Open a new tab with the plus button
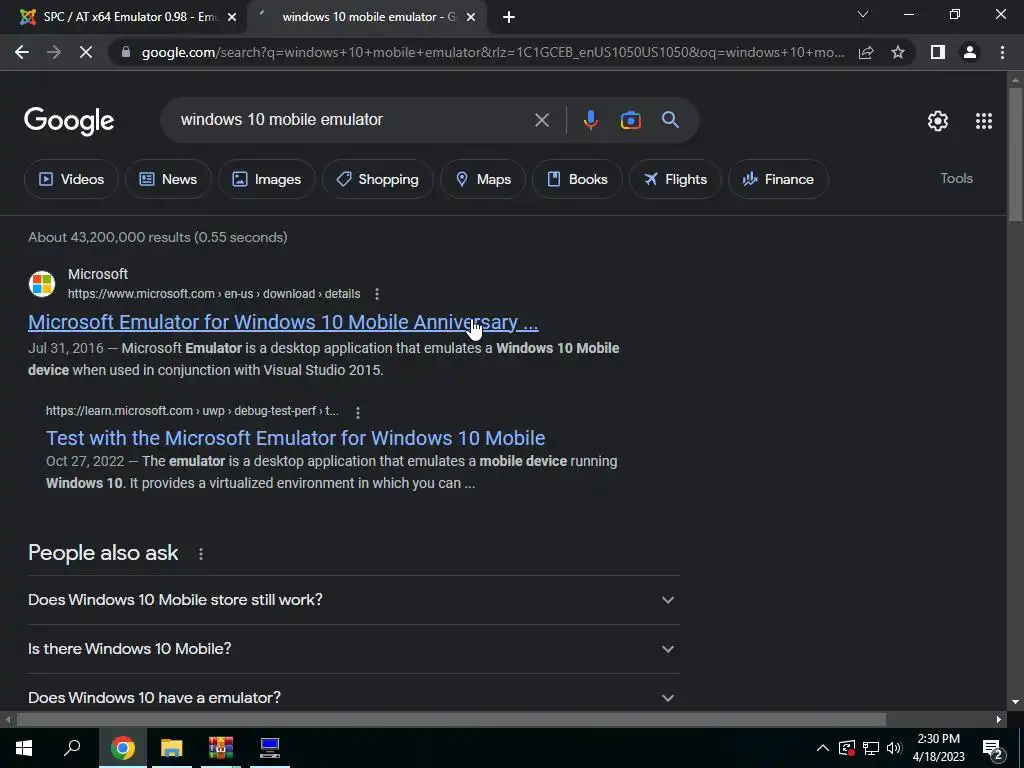 pos(509,17)
